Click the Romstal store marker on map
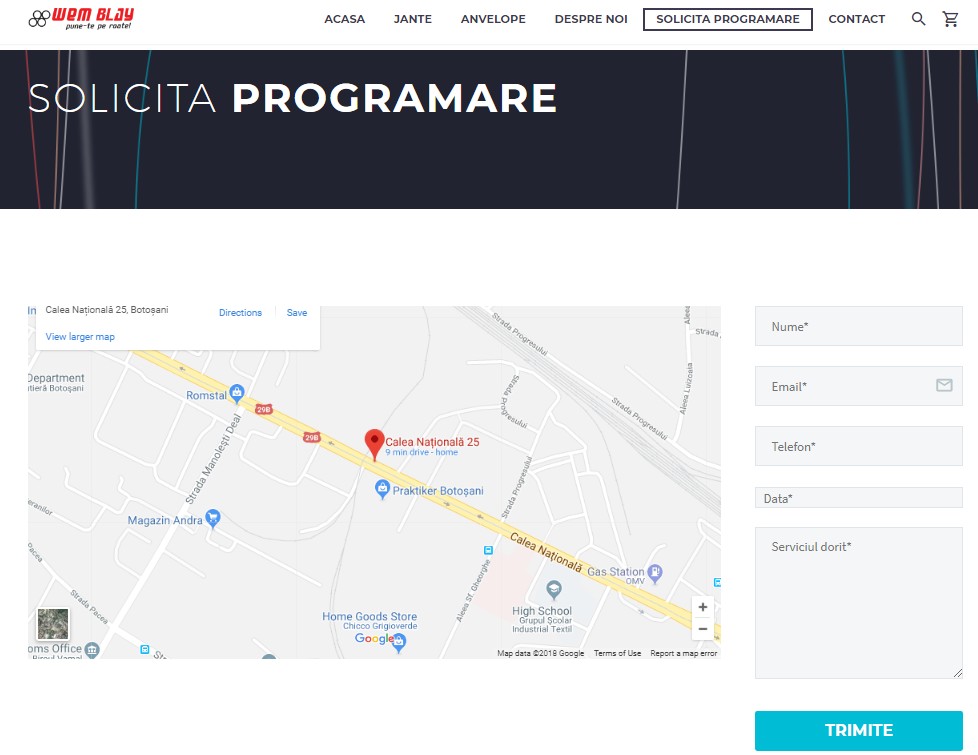Screen dimensions: 978x755 [x=237, y=394]
